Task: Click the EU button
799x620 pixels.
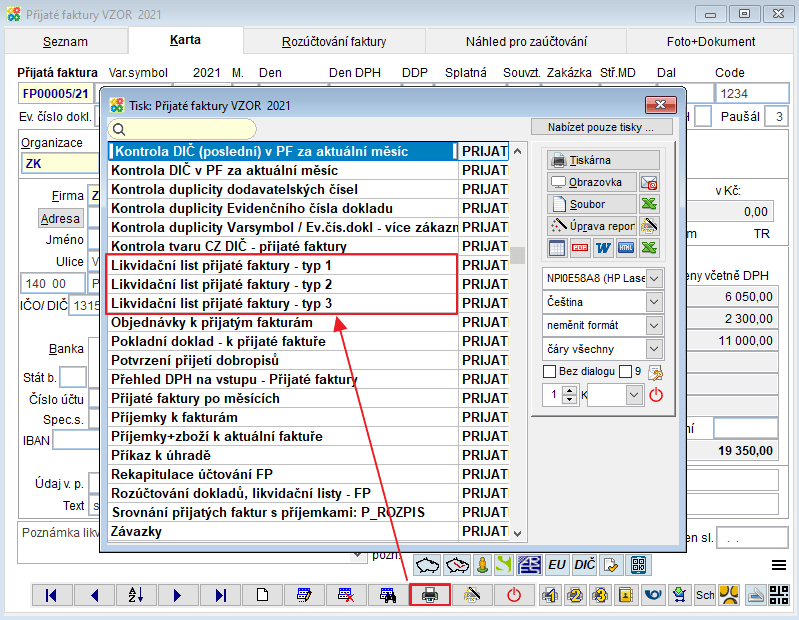Action: coord(557,564)
